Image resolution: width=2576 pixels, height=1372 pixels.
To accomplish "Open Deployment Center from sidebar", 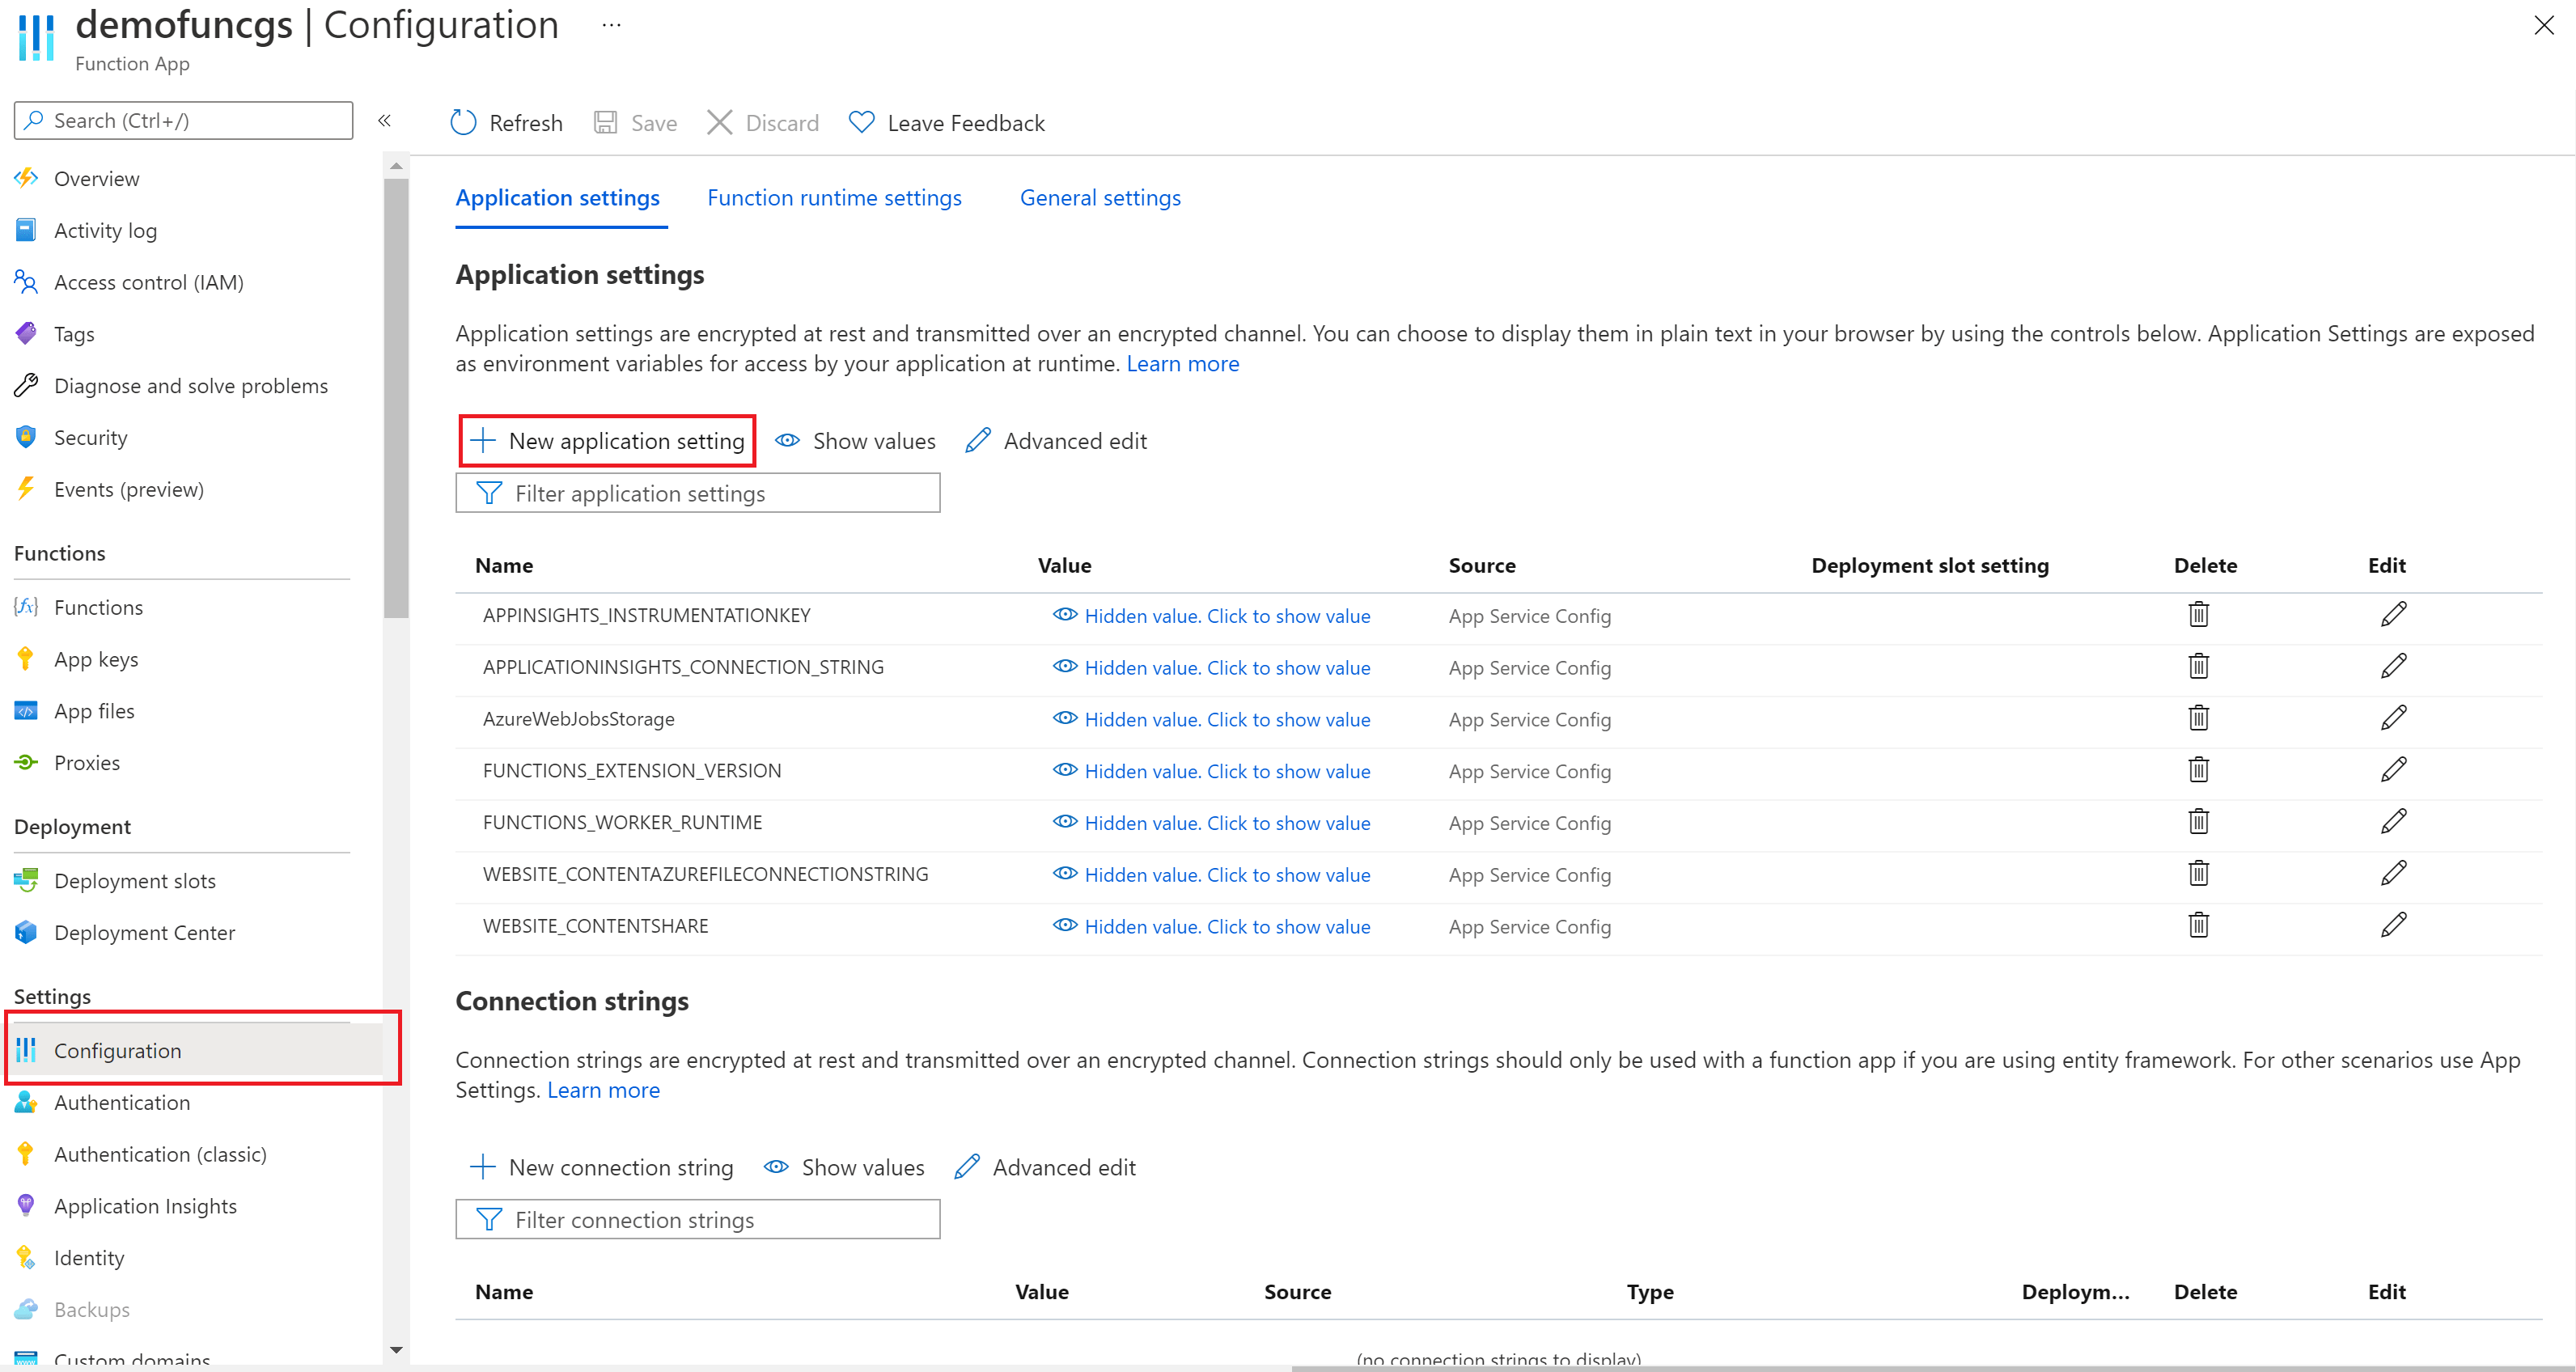I will point(144,932).
